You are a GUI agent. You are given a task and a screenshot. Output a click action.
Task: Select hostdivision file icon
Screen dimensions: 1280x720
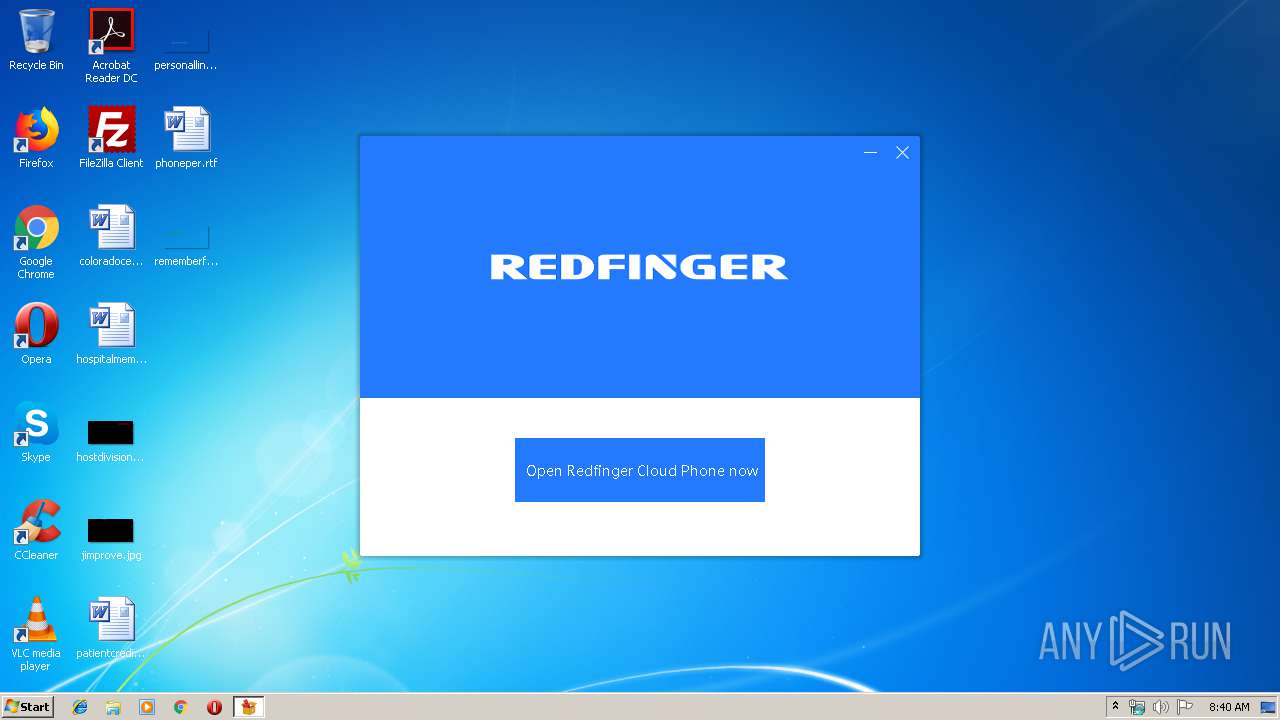pyautogui.click(x=111, y=440)
